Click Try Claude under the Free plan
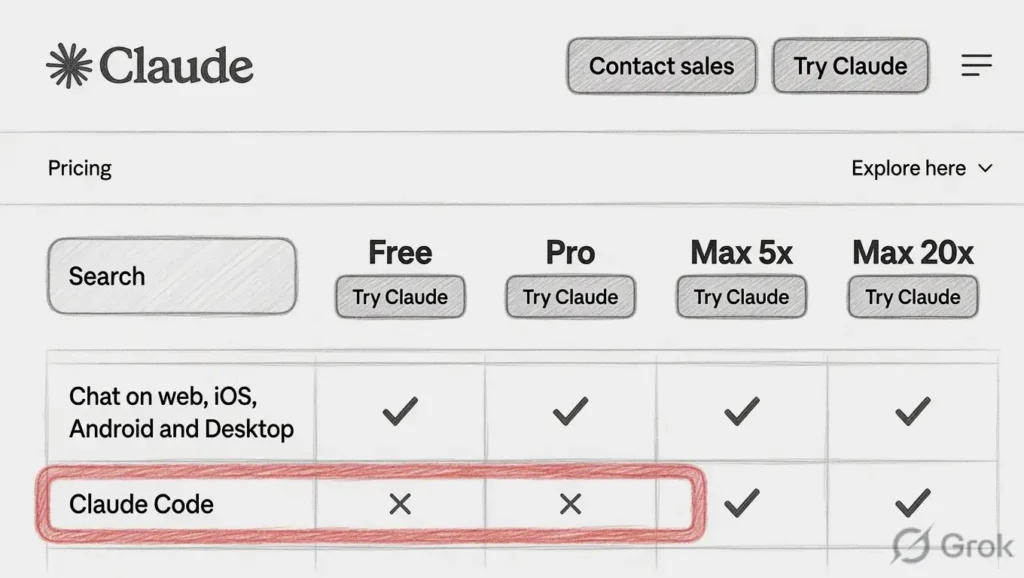 (x=400, y=297)
